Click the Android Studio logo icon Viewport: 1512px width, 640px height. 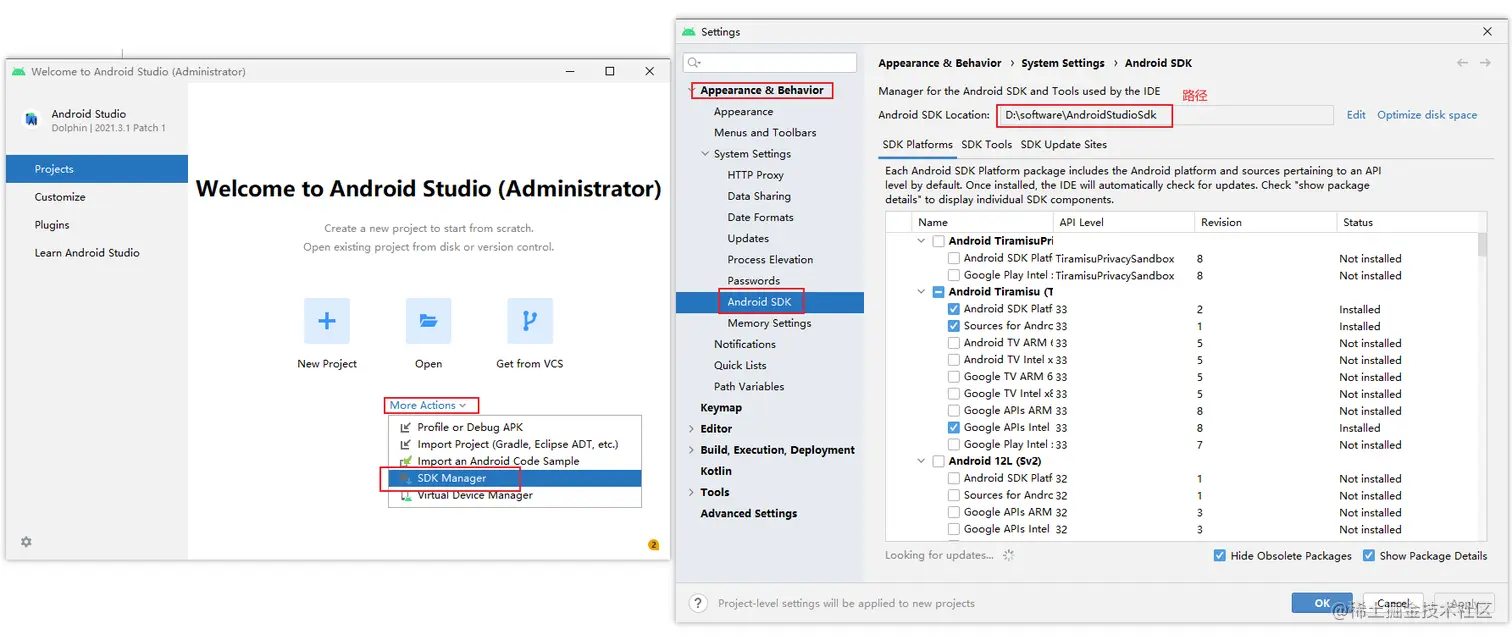[32, 119]
